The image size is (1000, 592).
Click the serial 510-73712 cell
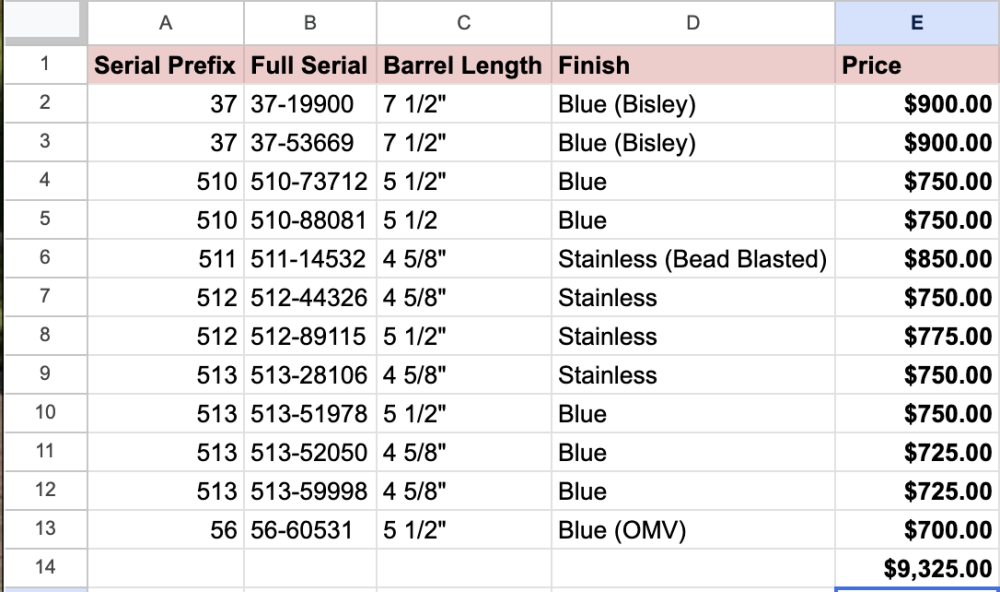click(x=310, y=181)
